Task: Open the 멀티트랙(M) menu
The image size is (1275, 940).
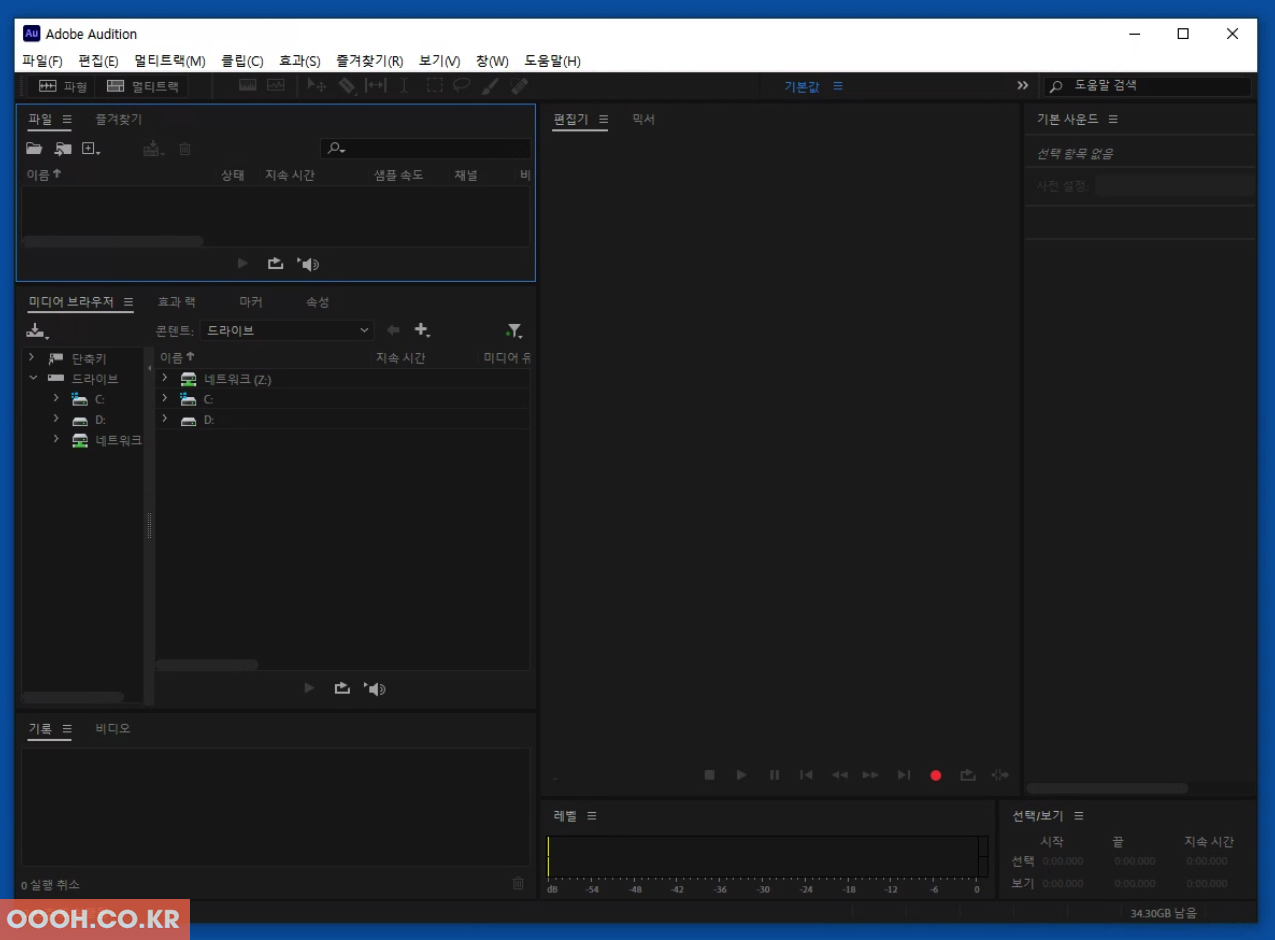Action: coord(169,61)
